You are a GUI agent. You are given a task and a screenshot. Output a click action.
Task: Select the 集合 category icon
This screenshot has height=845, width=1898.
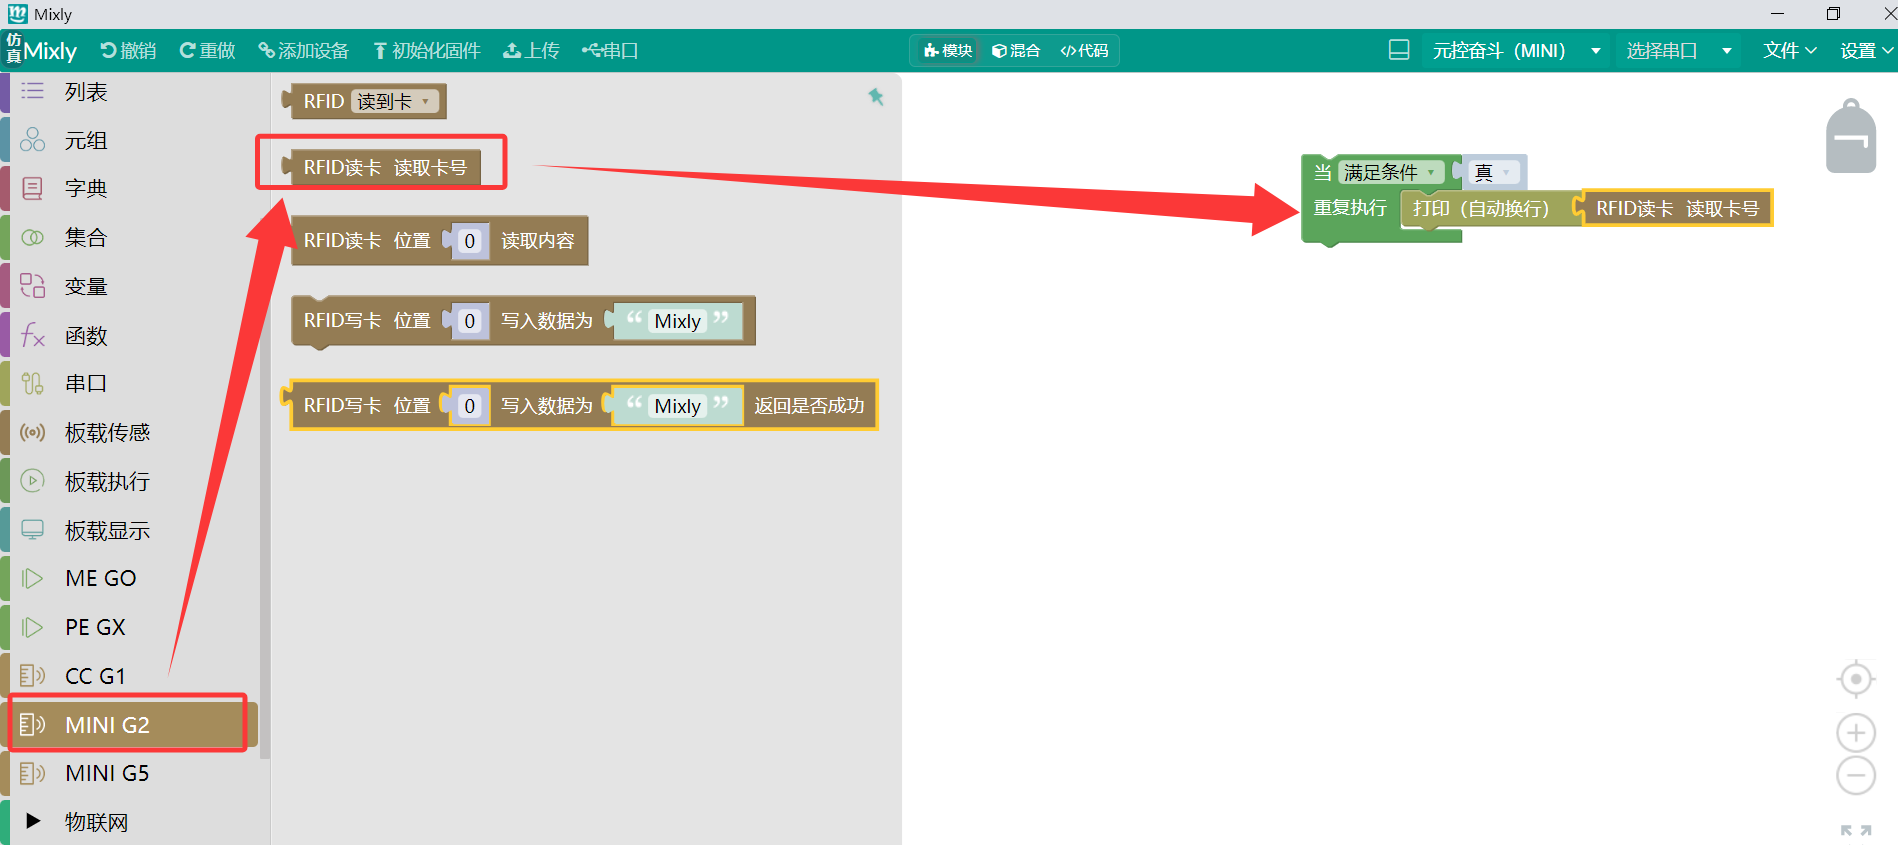(33, 237)
